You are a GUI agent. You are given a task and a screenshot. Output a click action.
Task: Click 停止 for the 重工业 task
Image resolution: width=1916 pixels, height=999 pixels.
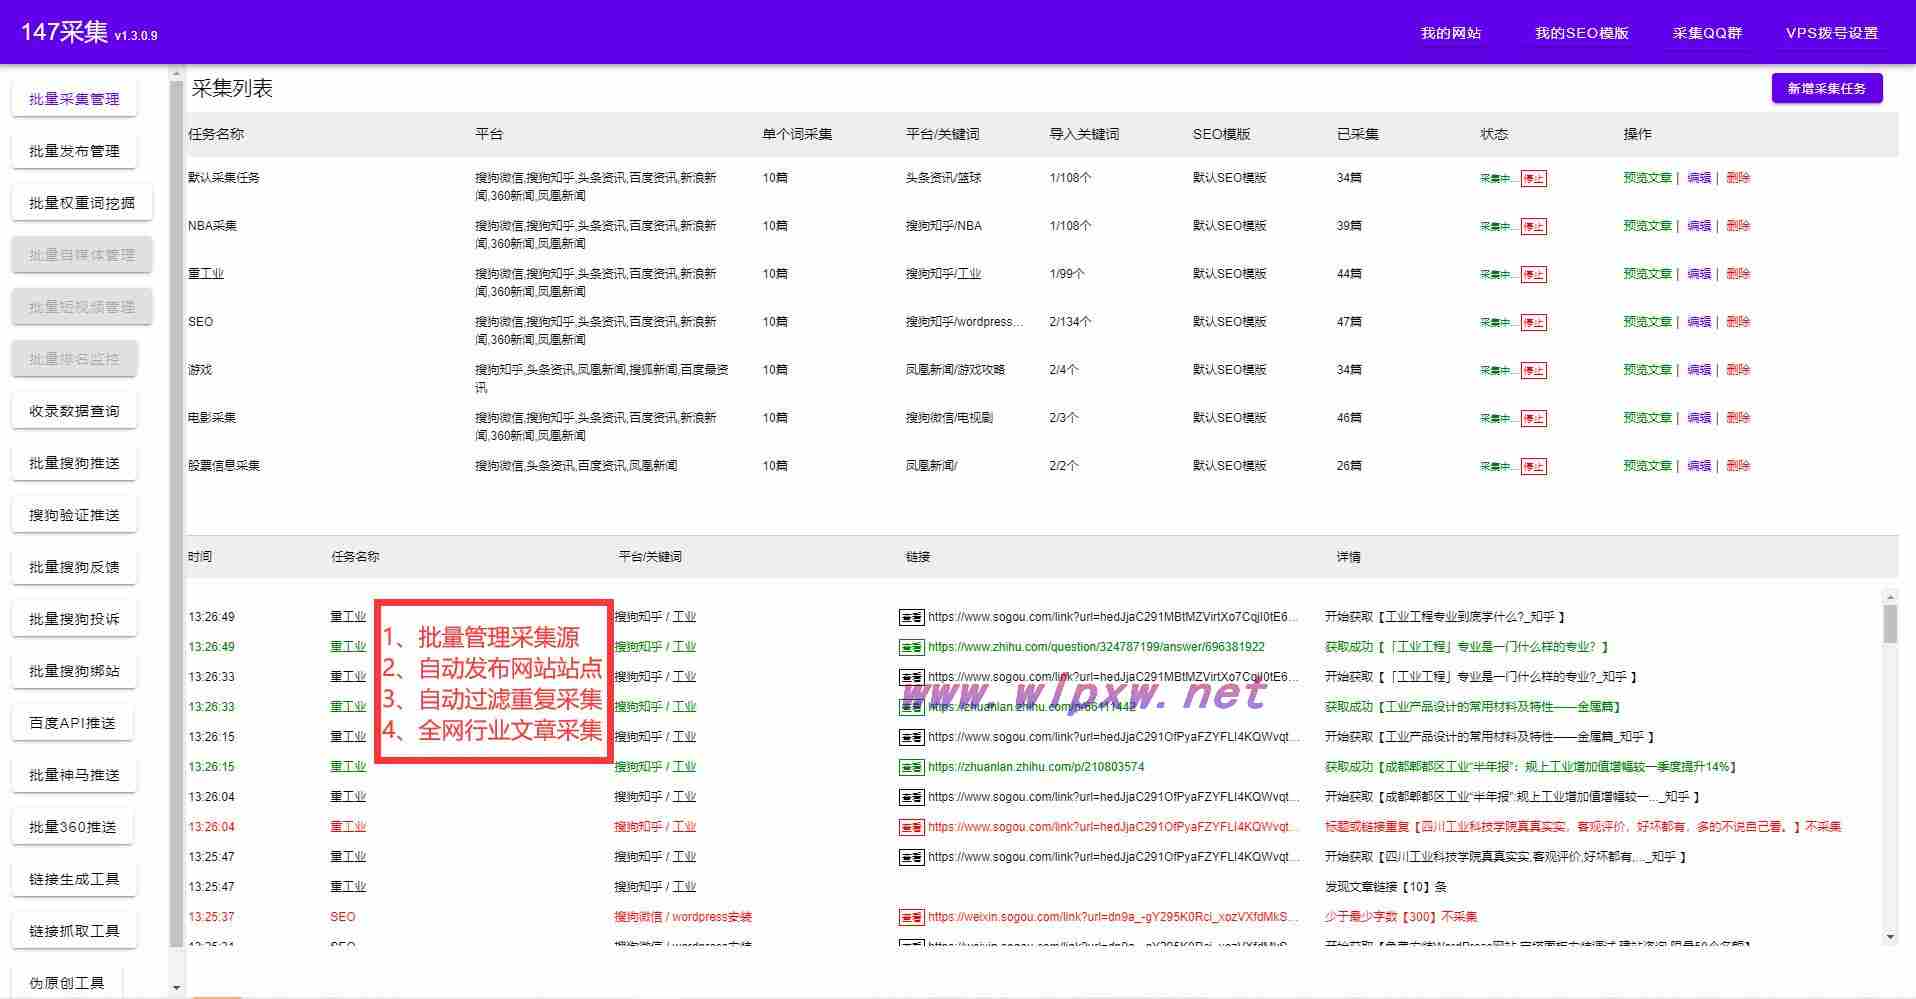coord(1533,275)
